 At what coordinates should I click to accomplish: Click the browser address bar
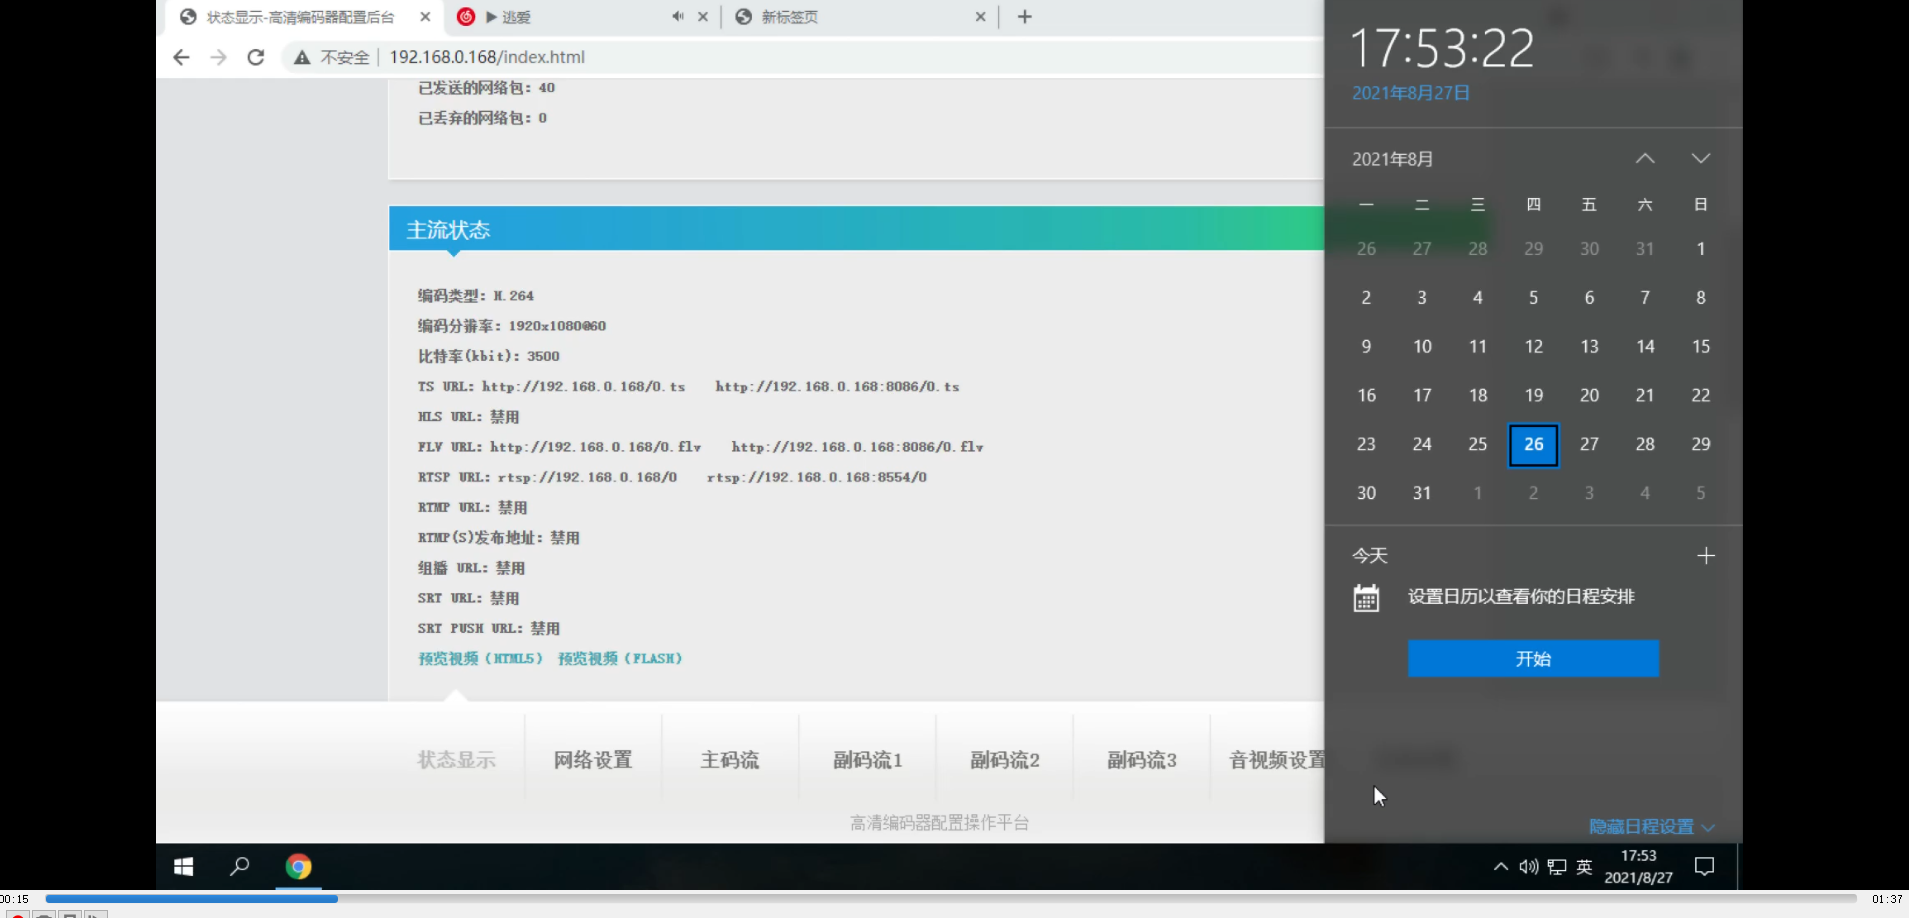click(487, 57)
